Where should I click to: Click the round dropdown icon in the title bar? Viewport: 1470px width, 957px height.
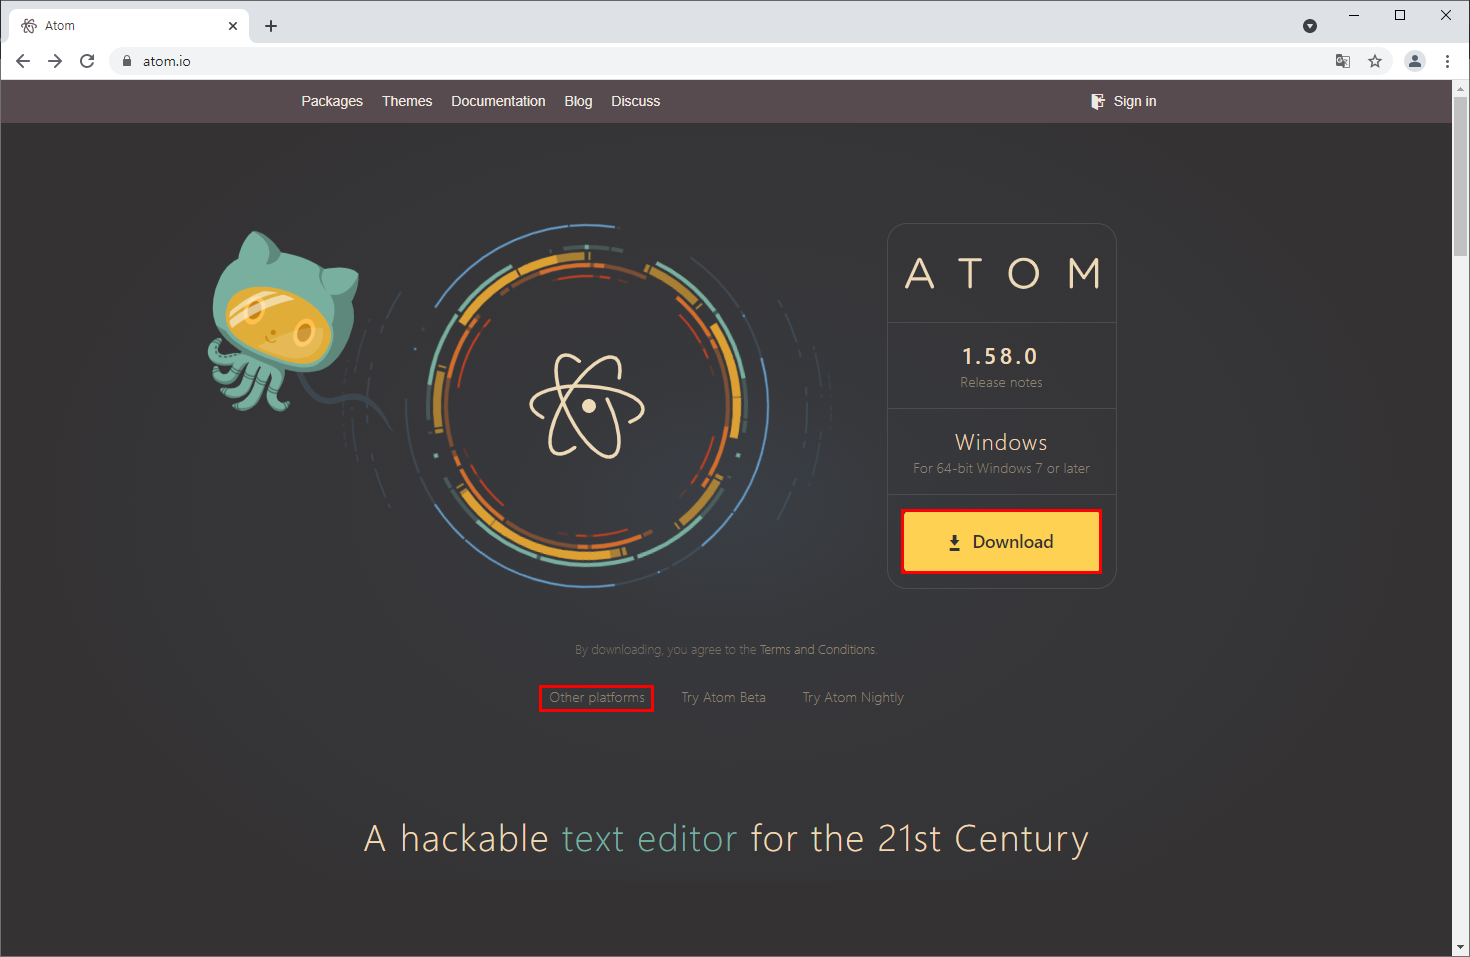(x=1310, y=26)
